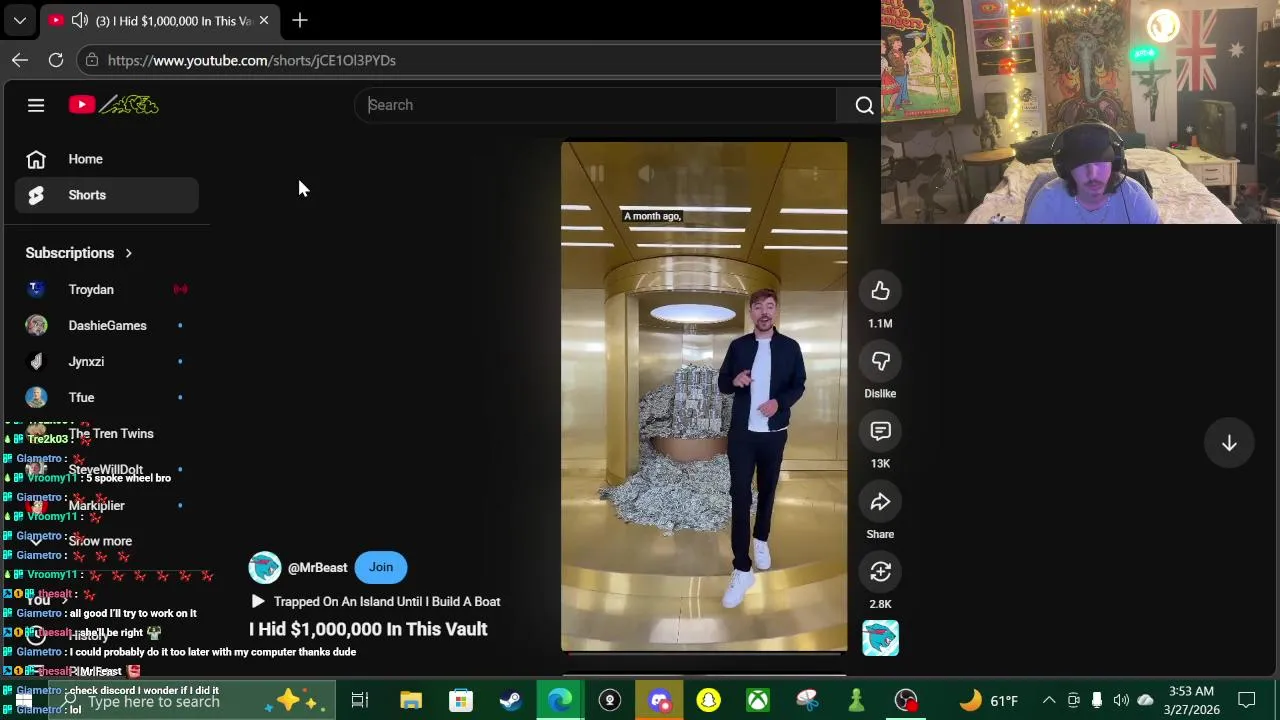Open the weather widget showing 61°F

click(989, 701)
